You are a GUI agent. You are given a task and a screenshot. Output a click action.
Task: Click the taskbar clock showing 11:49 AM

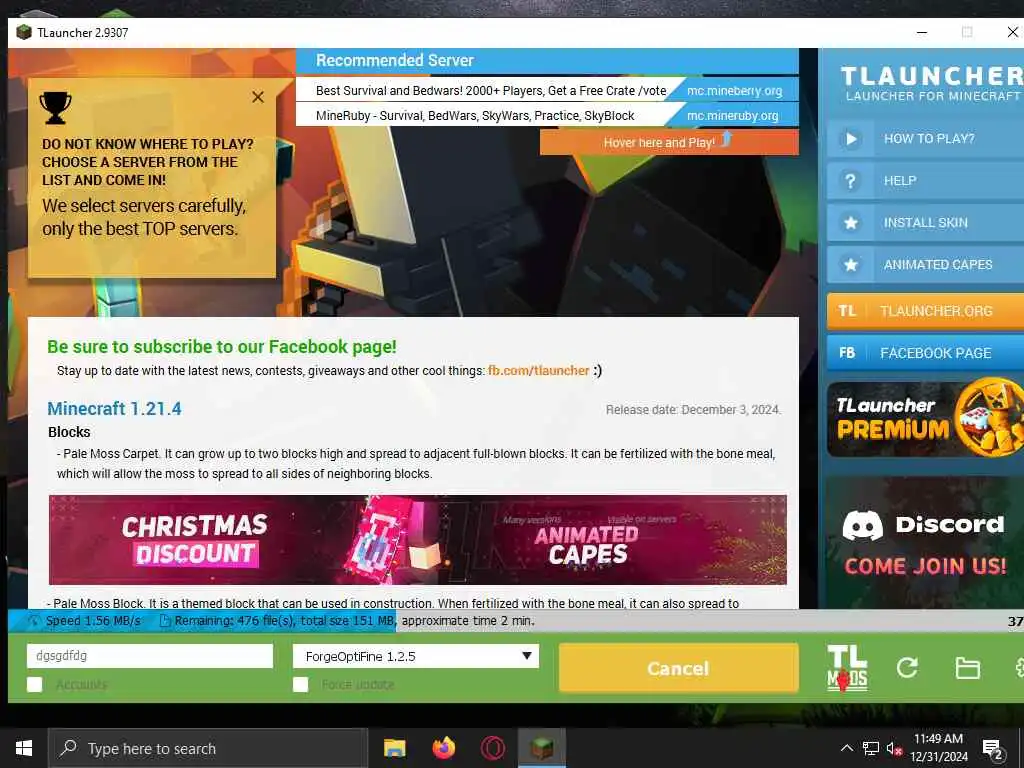[x=938, y=748]
